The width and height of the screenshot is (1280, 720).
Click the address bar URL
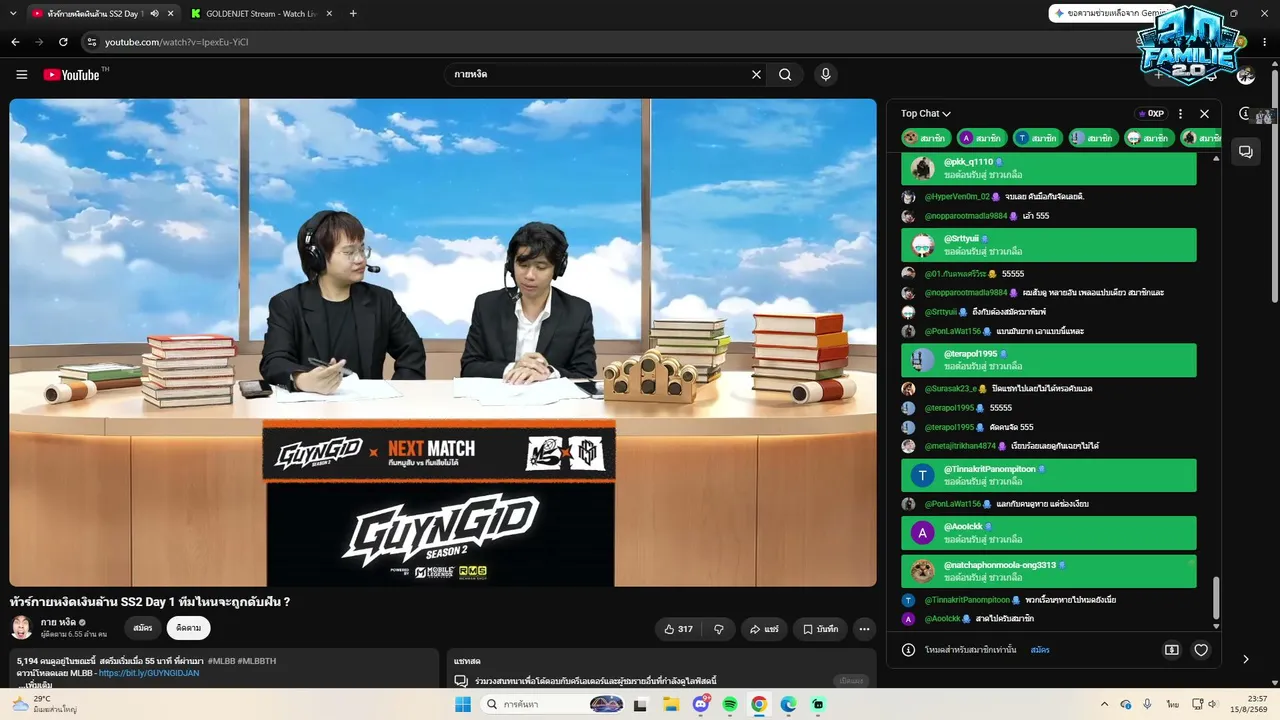(x=177, y=42)
